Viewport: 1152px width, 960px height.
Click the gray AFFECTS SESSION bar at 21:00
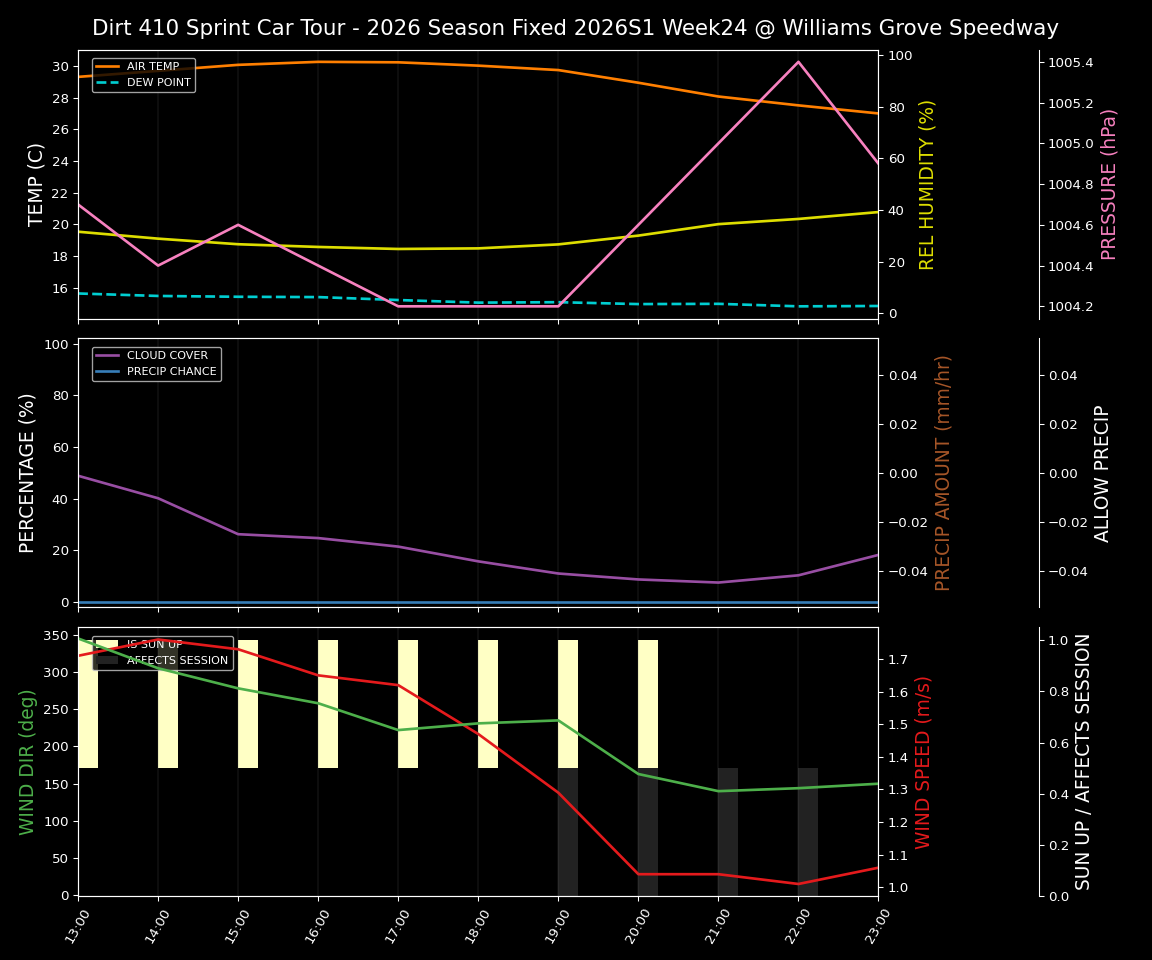(x=729, y=830)
